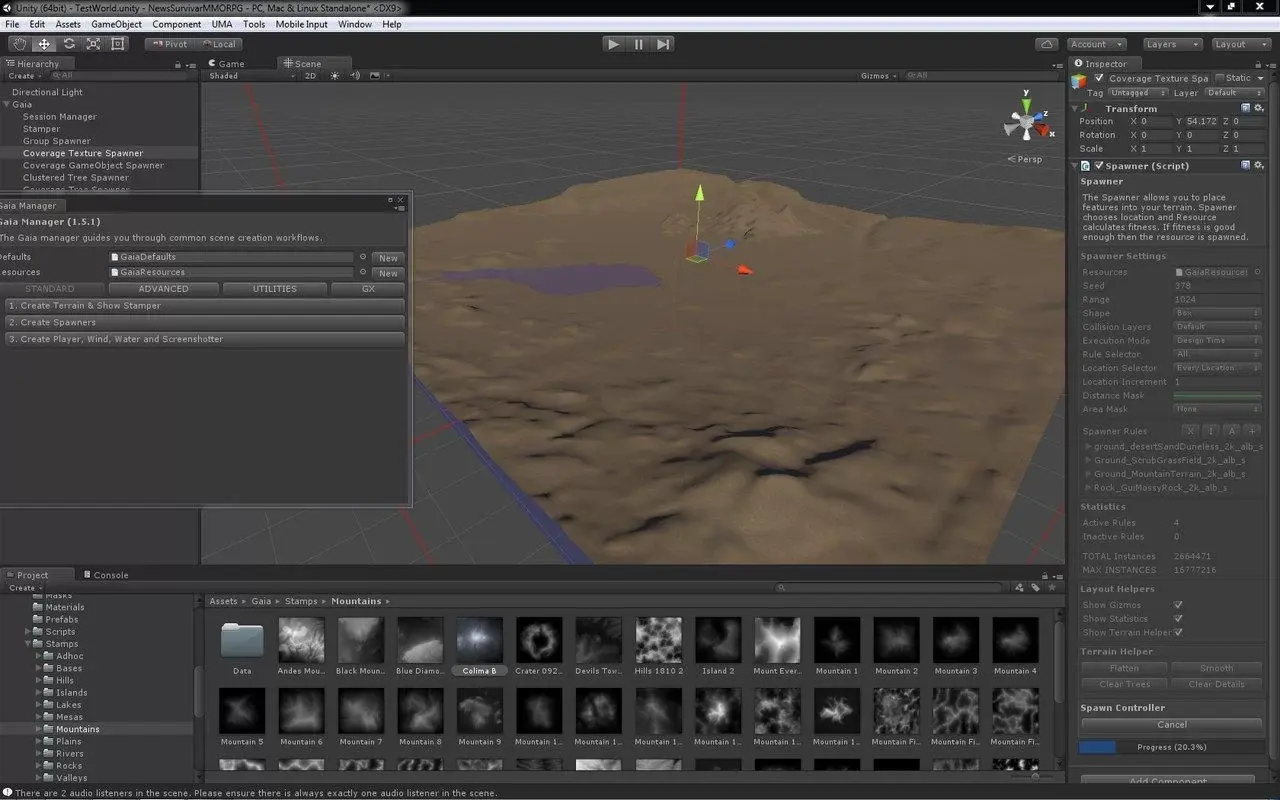Toggle the GameObject active checkbox
Screen dimensions: 1280x800
click(1100, 78)
